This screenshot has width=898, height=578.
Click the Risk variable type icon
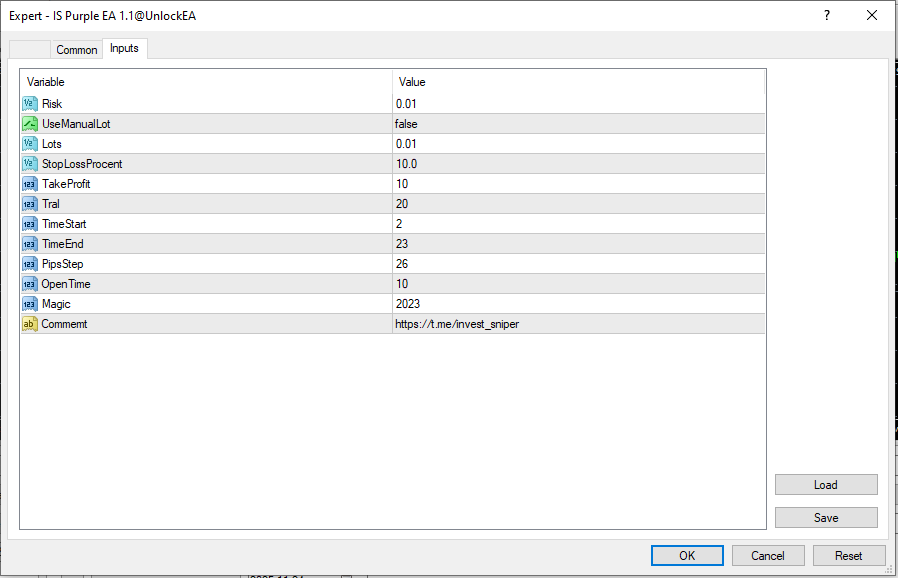(30, 104)
